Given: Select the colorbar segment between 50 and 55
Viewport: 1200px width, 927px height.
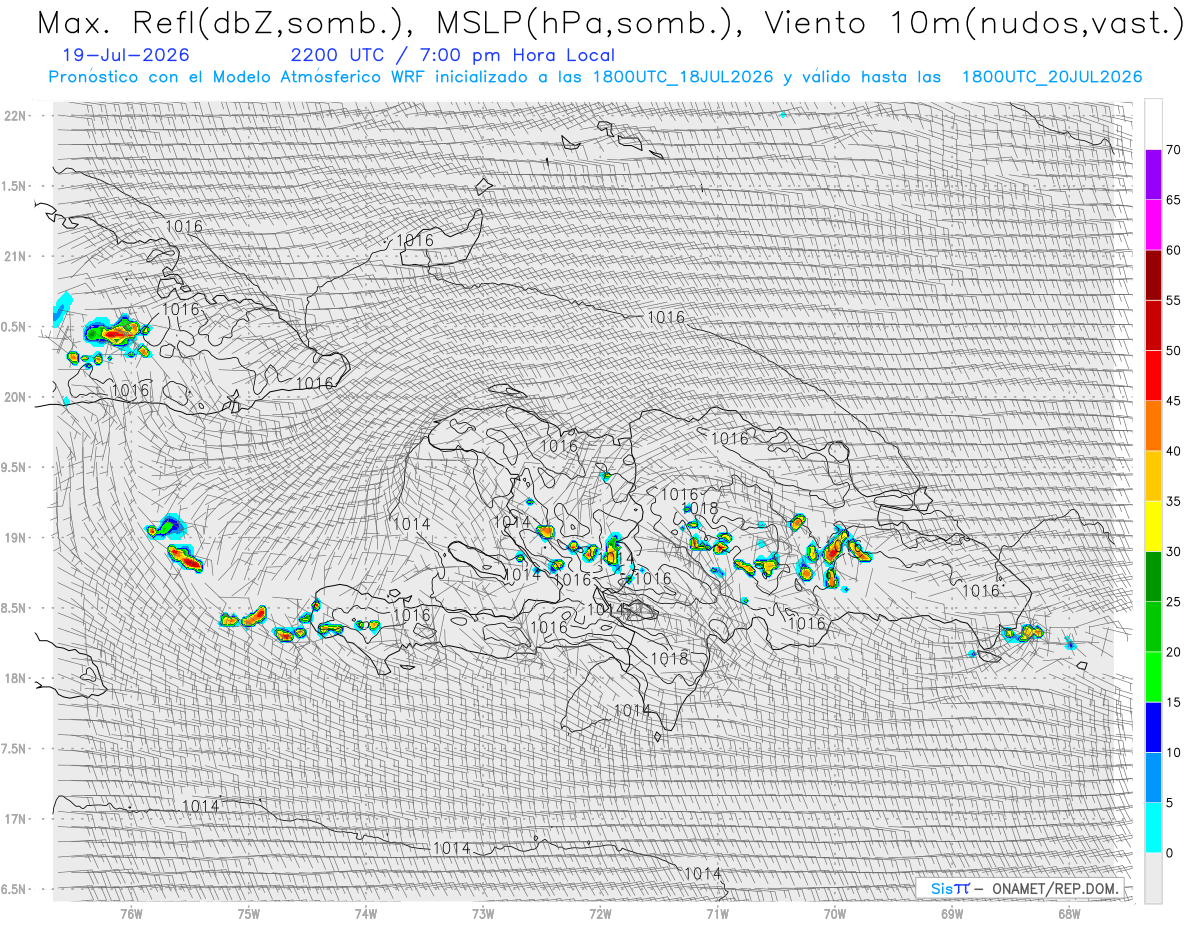Looking at the screenshot, I should [x=1153, y=325].
